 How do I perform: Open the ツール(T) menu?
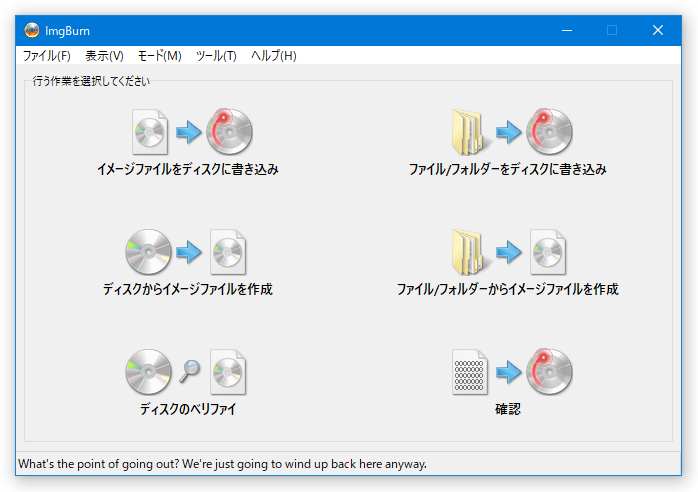216,56
